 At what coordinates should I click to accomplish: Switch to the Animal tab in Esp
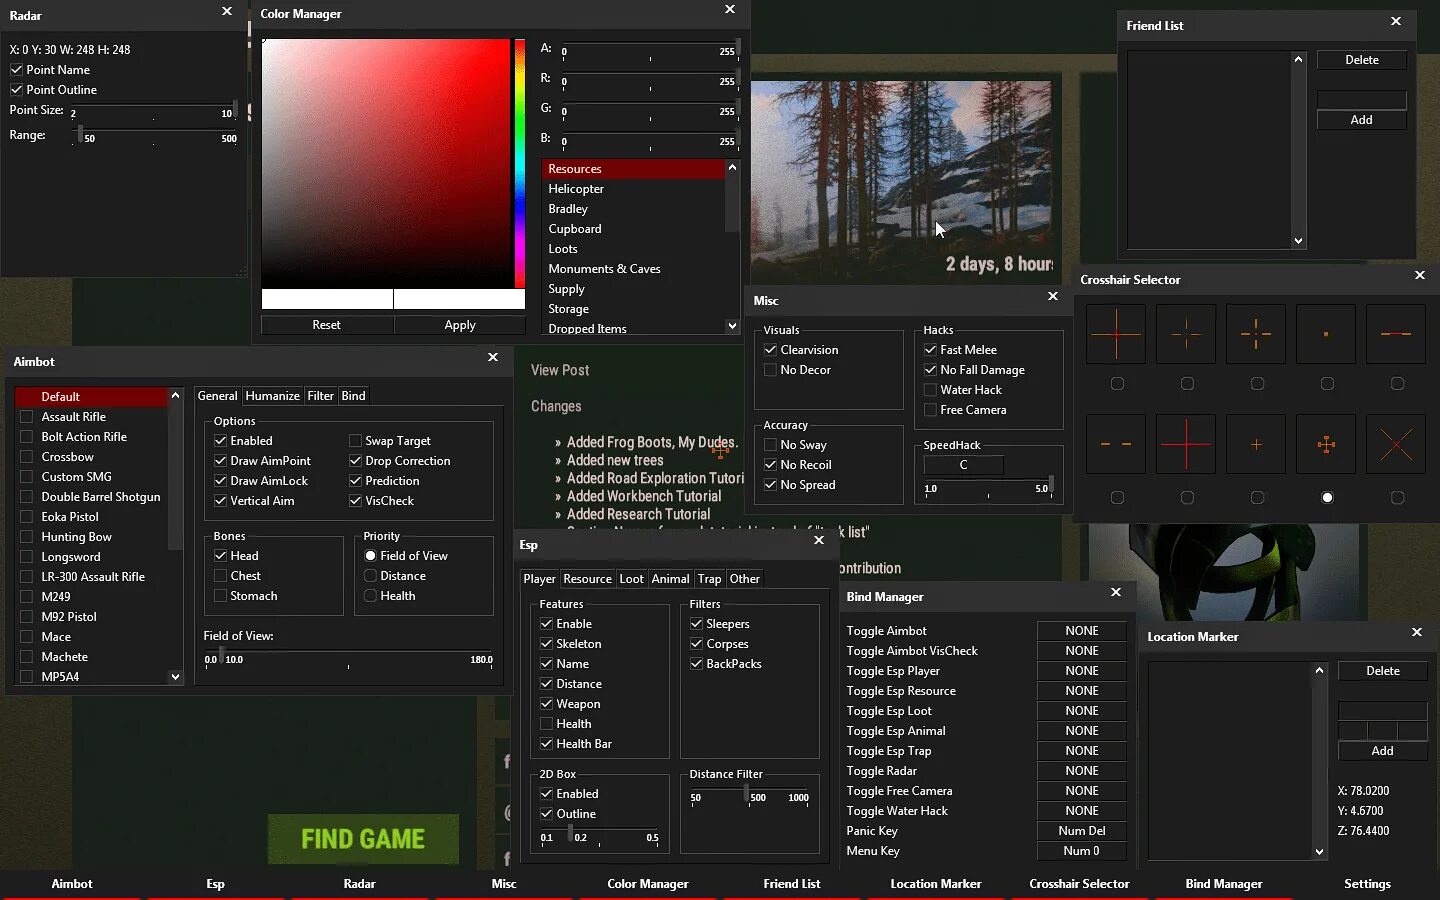point(670,579)
